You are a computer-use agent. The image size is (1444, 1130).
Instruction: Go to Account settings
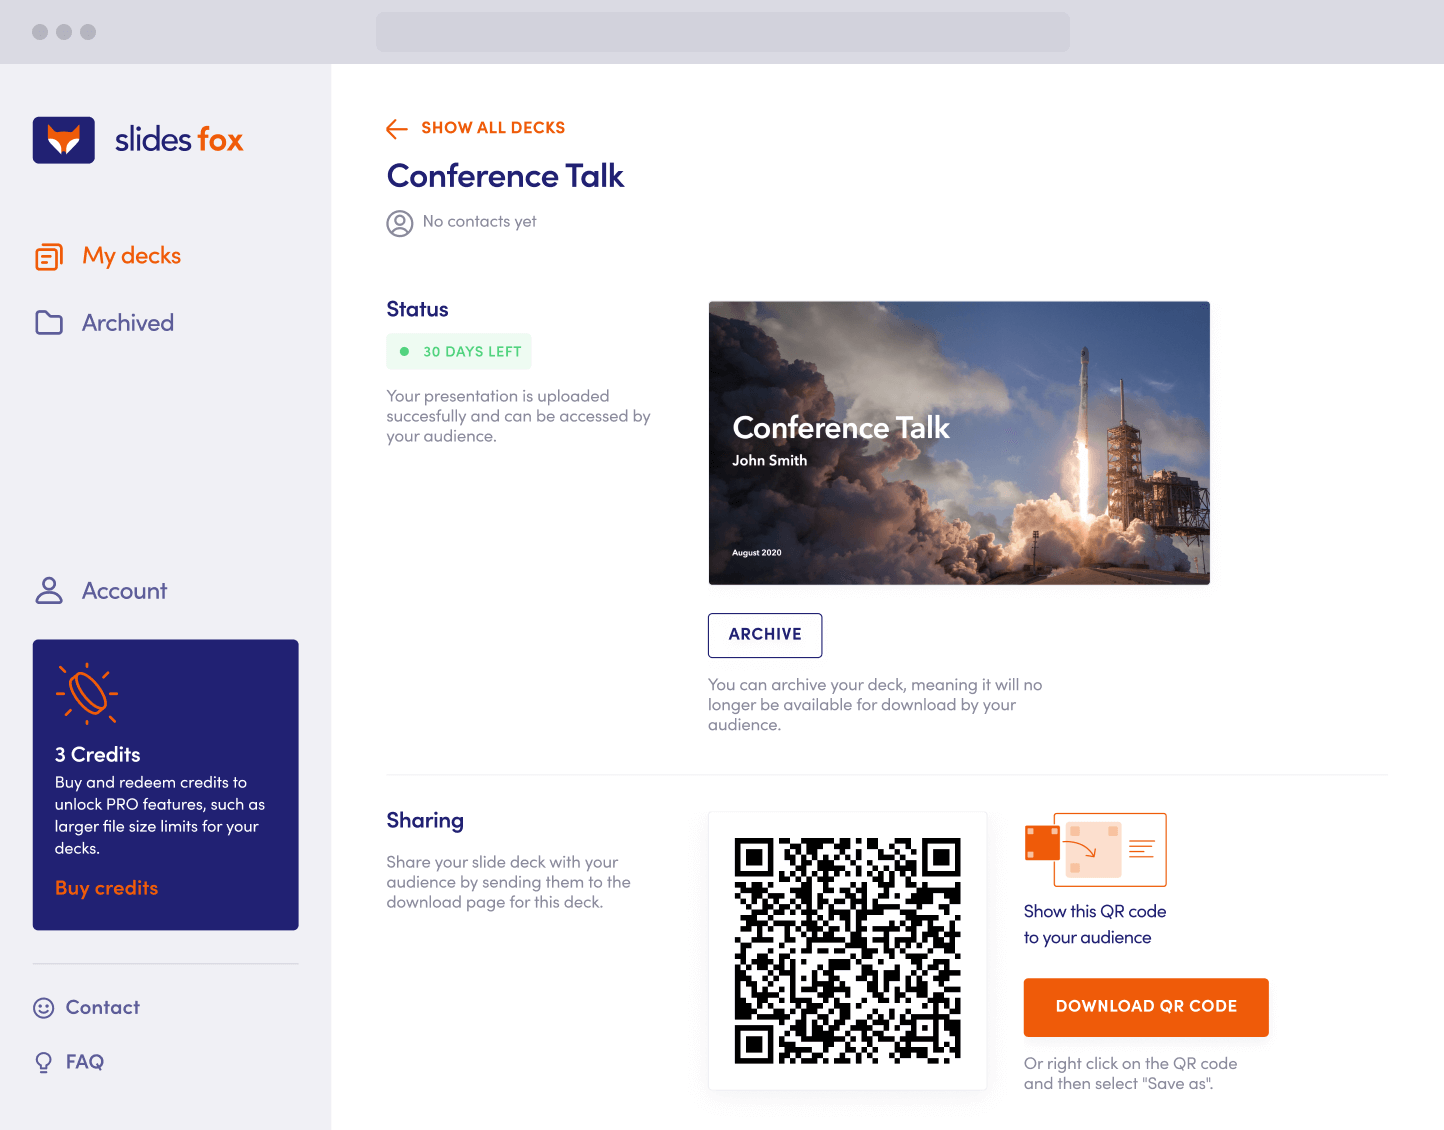(x=125, y=591)
